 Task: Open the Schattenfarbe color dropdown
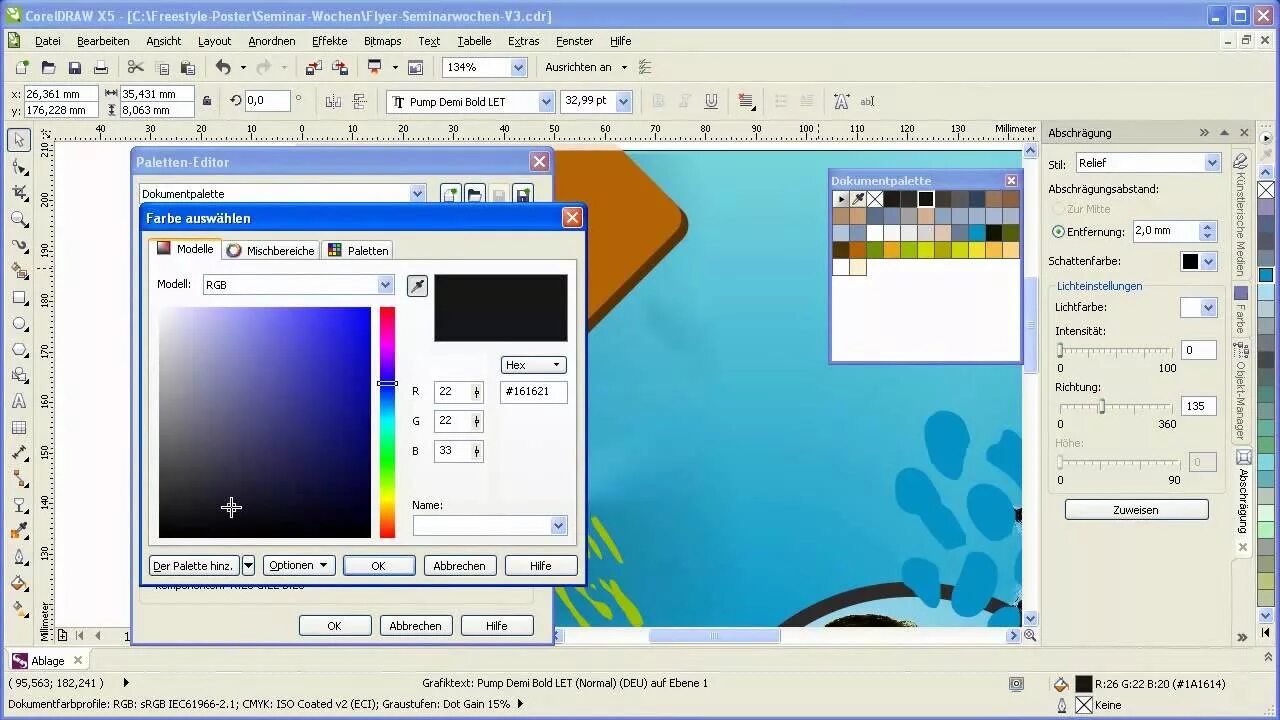(1209, 262)
